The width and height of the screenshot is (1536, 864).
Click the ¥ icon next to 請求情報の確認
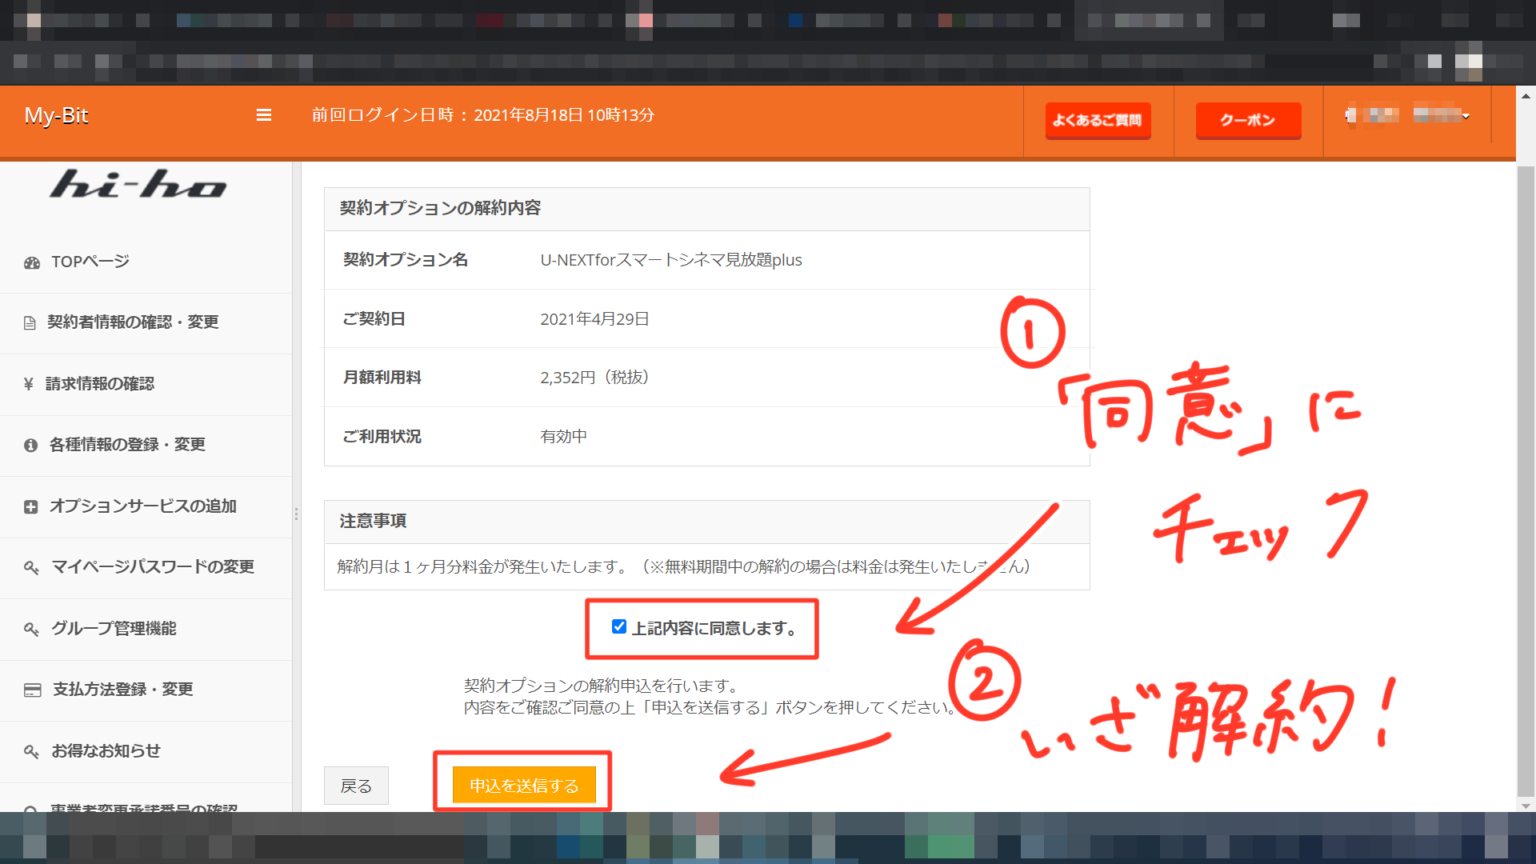31,383
